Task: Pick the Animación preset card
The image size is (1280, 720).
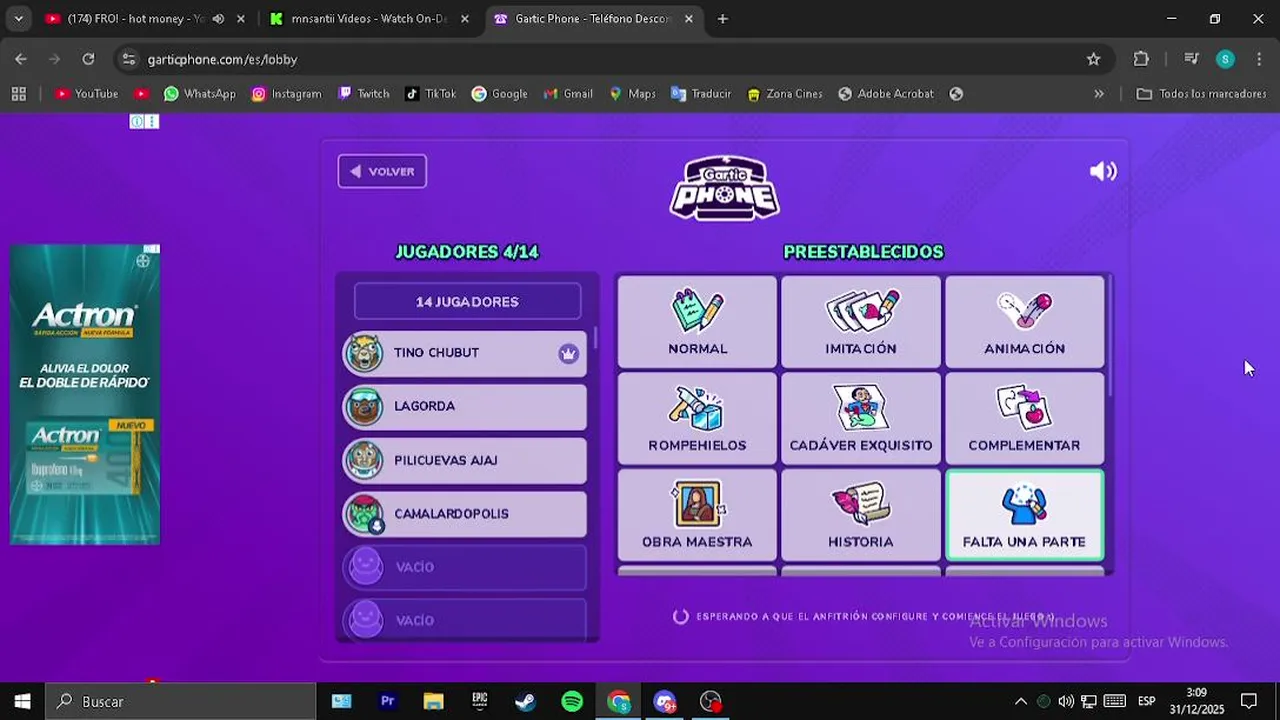Action: point(1024,322)
